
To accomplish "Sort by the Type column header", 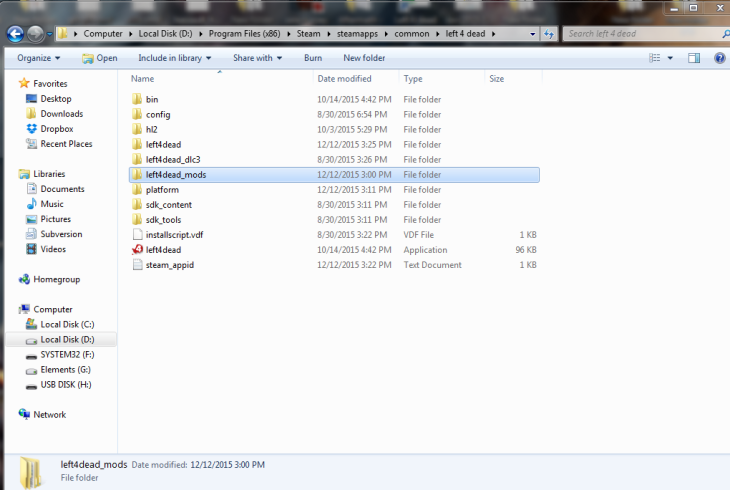I will point(413,79).
